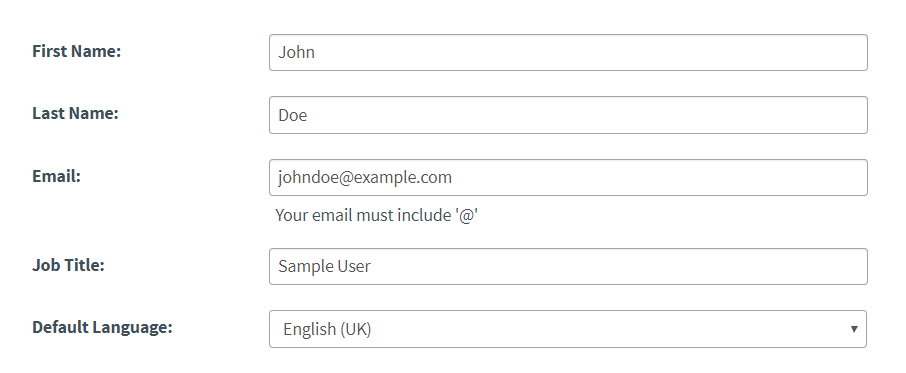Click the word 'User' in Job Title field
This screenshot has height=373, width=906.
click(x=354, y=266)
